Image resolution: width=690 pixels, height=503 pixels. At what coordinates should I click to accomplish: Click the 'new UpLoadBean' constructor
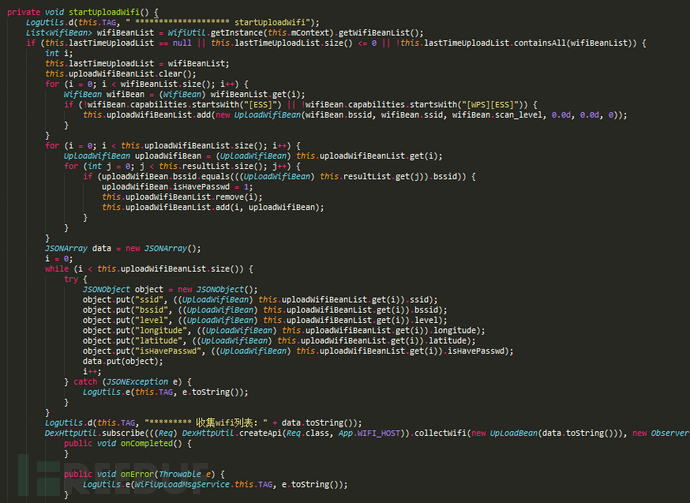[x=504, y=433]
